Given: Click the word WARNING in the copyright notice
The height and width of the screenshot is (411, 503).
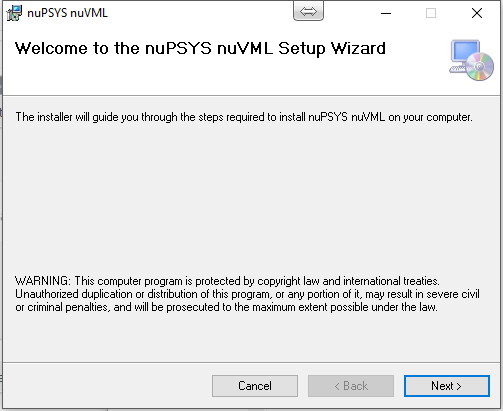Looking at the screenshot, I should click(x=42, y=281).
